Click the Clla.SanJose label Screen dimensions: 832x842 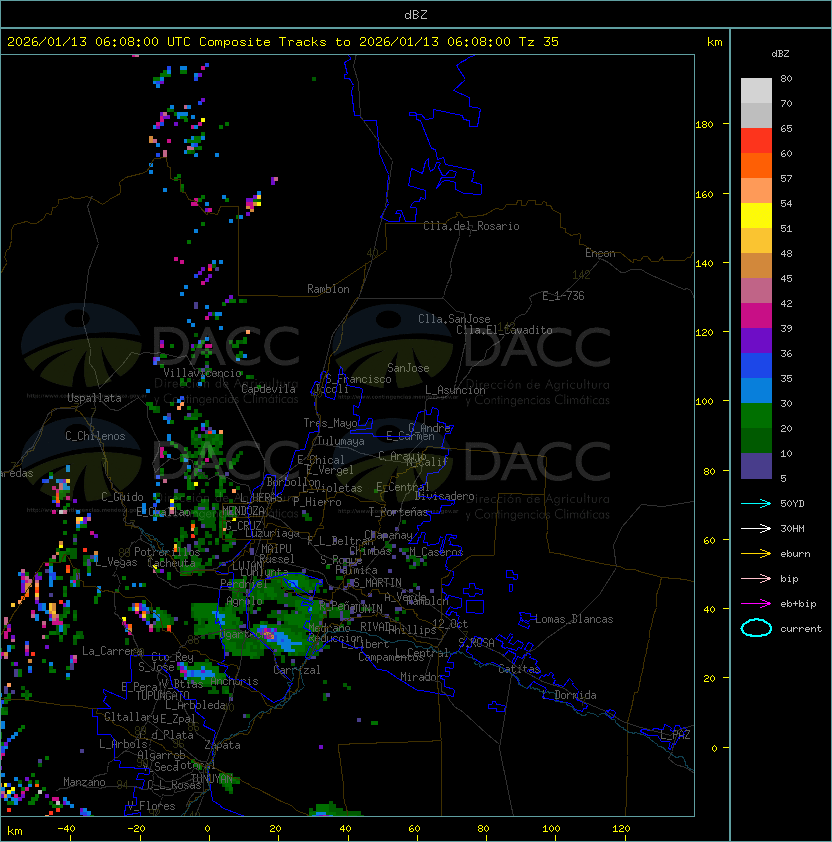coord(454,319)
